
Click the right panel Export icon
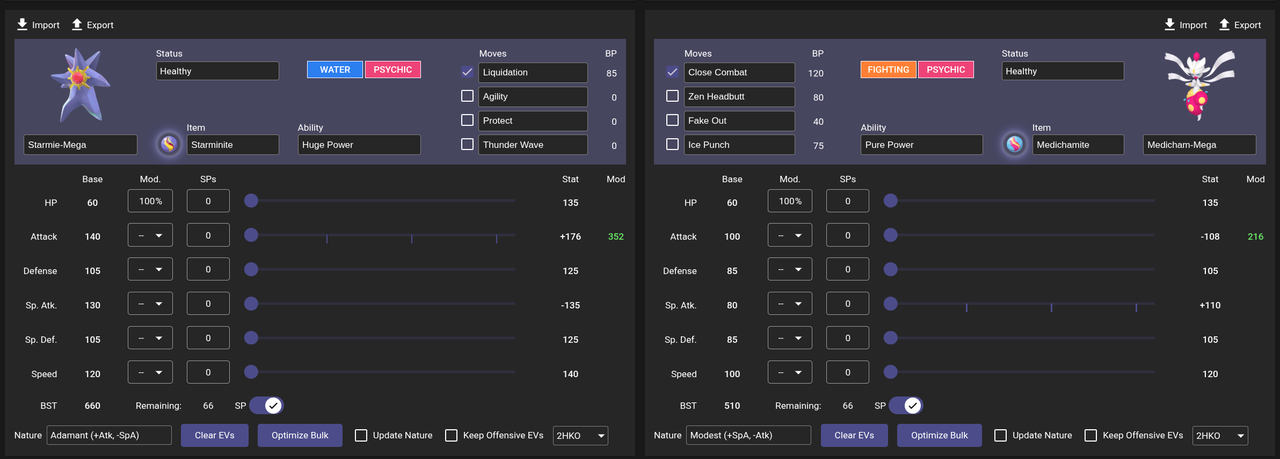click(1224, 24)
